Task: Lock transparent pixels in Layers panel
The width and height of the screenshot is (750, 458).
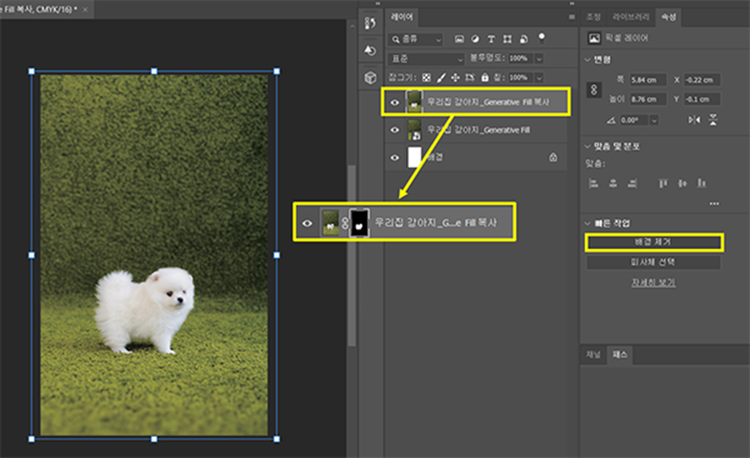Action: pos(427,77)
